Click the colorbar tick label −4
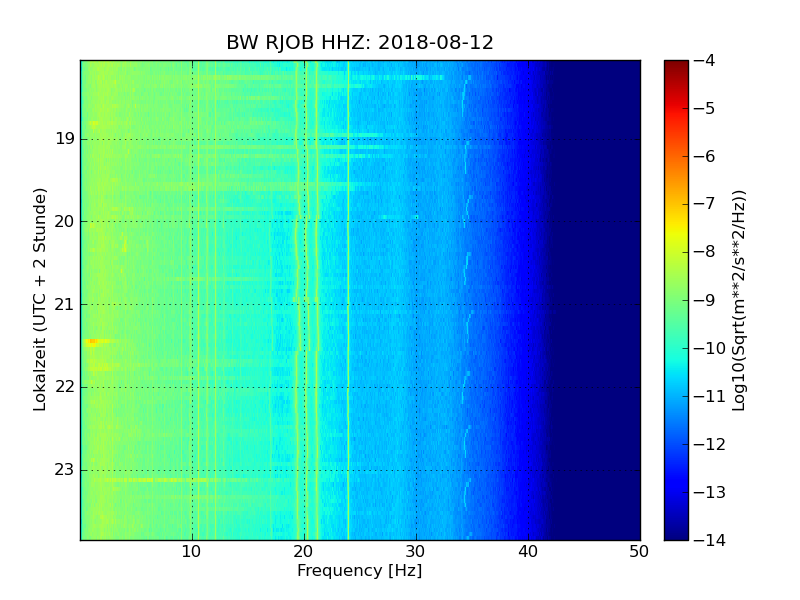The width and height of the screenshot is (800, 600). coord(705,61)
